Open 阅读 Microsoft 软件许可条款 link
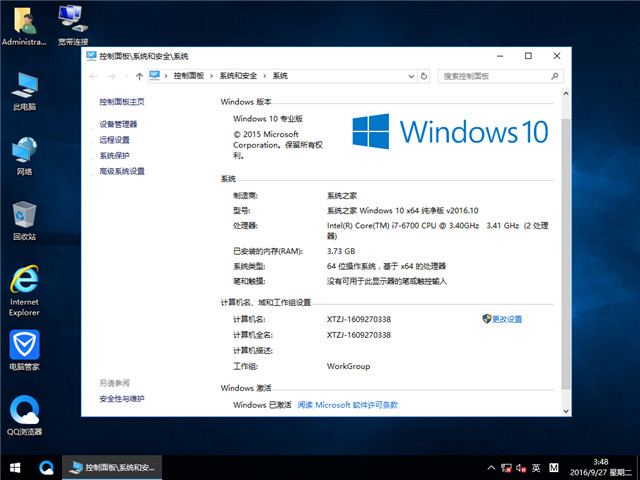The width and height of the screenshot is (640, 480). tap(348, 405)
